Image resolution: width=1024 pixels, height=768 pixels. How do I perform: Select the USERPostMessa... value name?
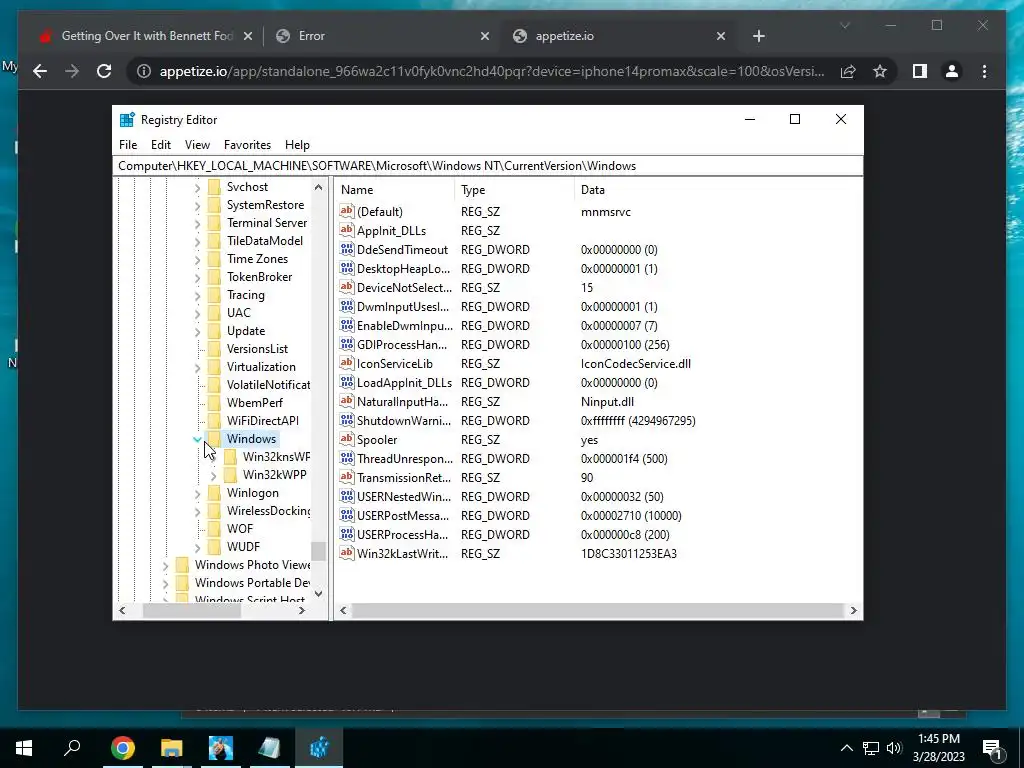coord(403,515)
